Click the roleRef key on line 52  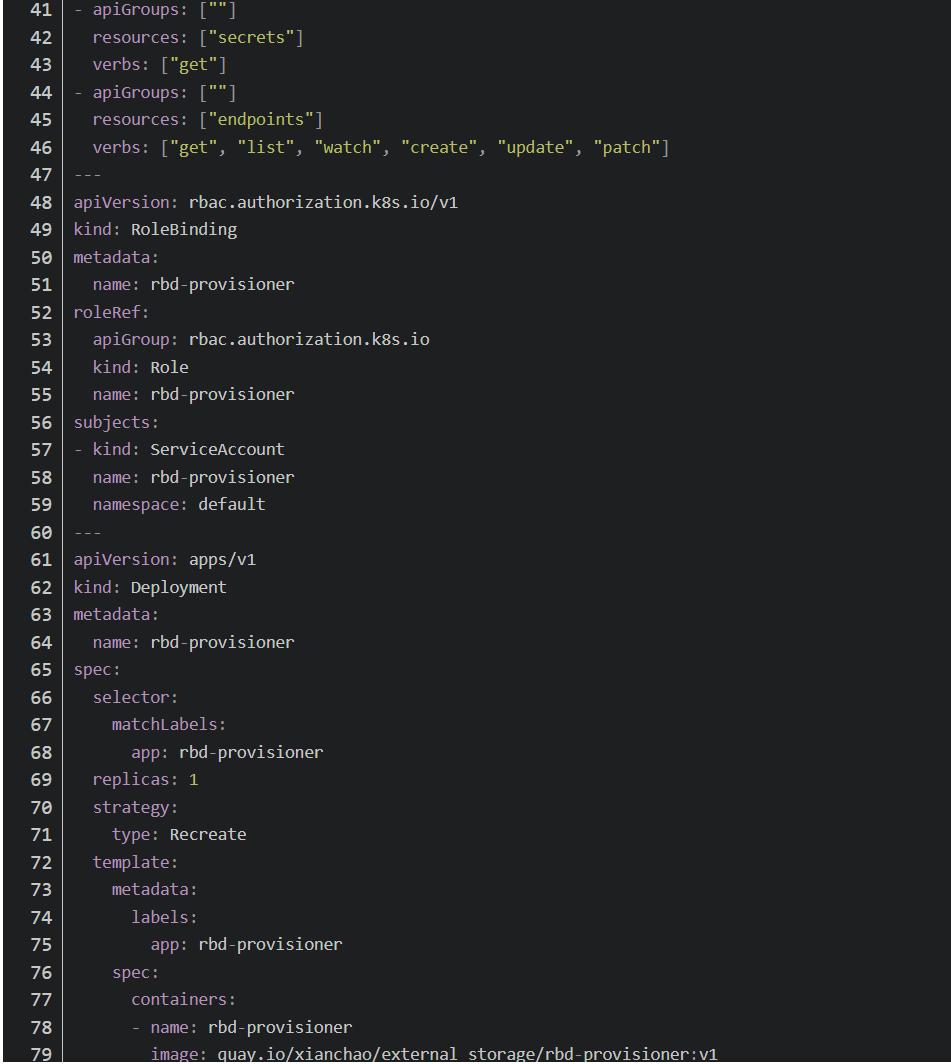[111, 312]
